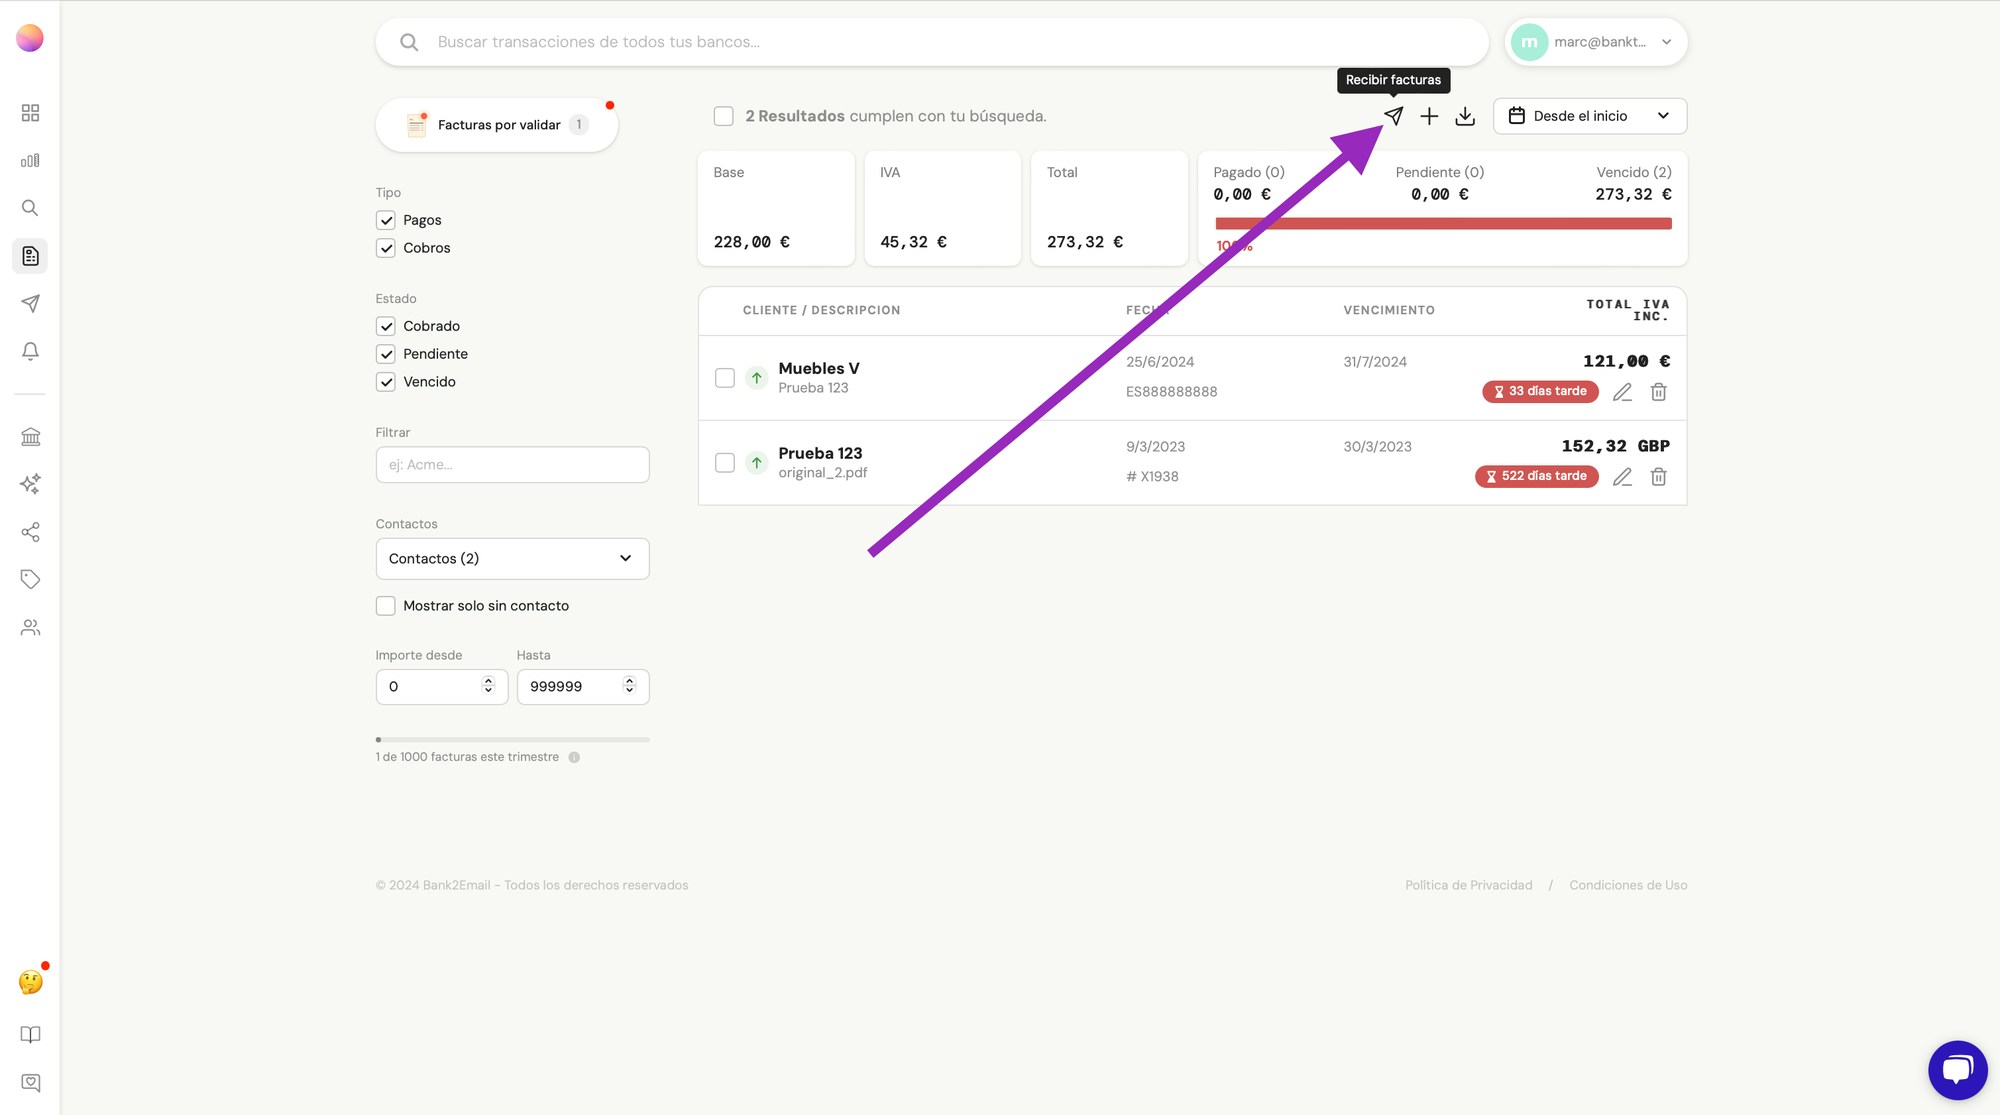Uncheck the Pagos type filter
This screenshot has height=1115, width=2000.
(x=386, y=220)
